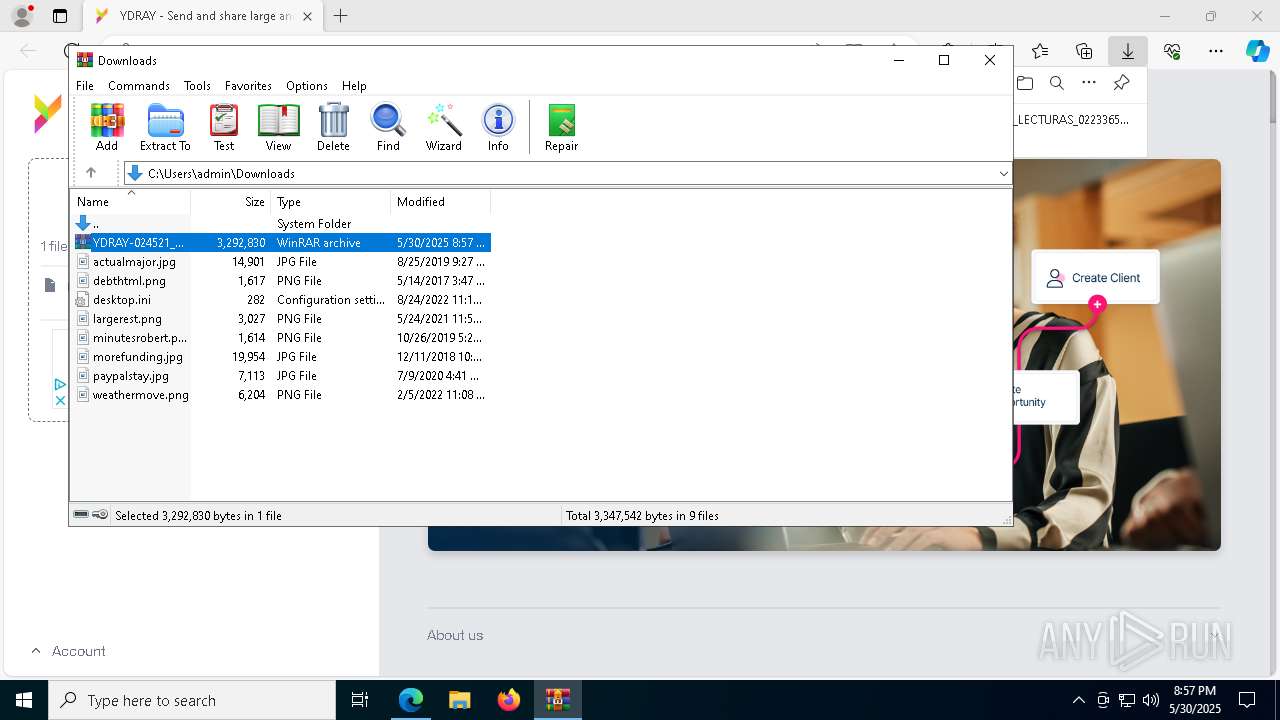Click the YDRAY browser tab
Image resolution: width=1280 pixels, height=720 pixels.
203,16
